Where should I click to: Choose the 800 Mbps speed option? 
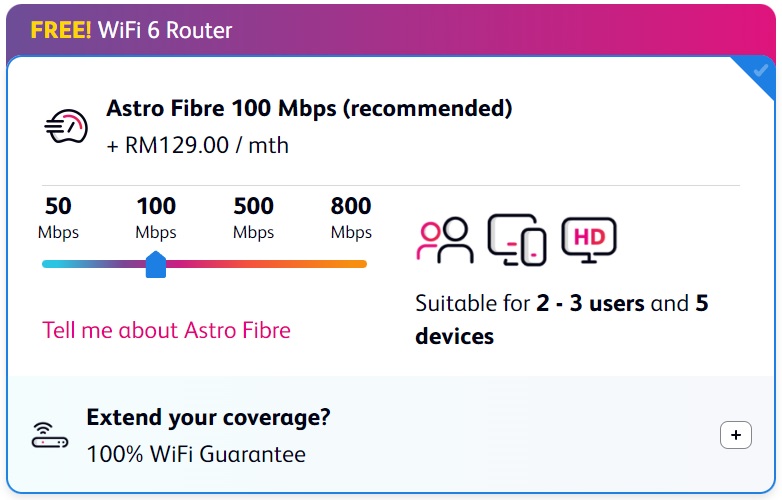(x=351, y=218)
